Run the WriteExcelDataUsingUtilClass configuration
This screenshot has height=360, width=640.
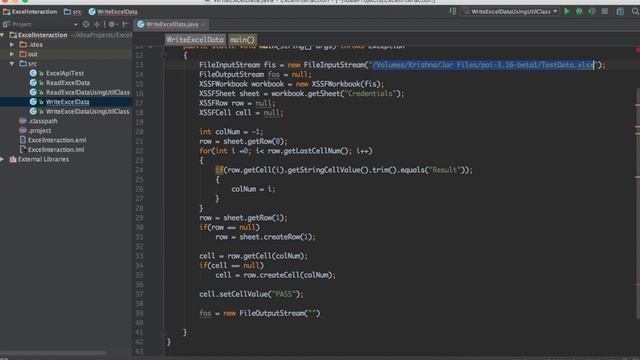click(x=567, y=11)
